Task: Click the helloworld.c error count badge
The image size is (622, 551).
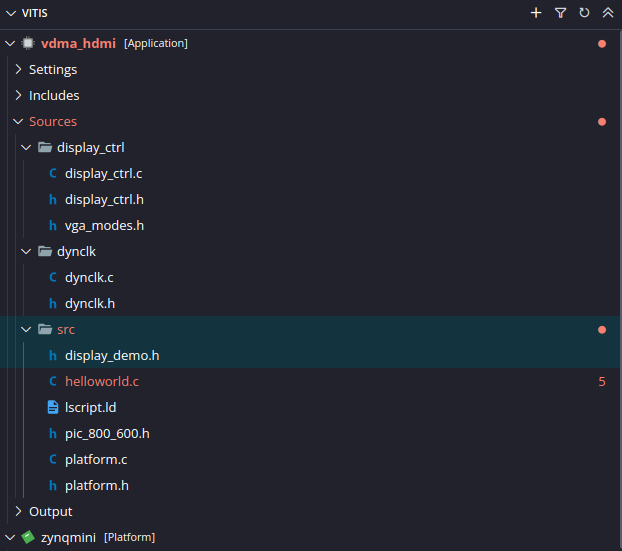Action: click(602, 382)
